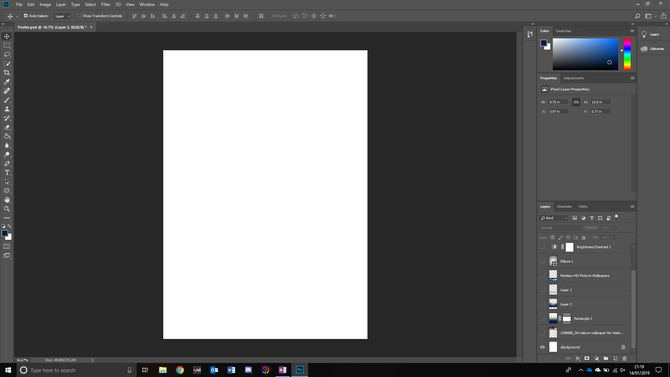Select the Blur tool
Viewport: 670px width, 377px height.
click(7, 145)
